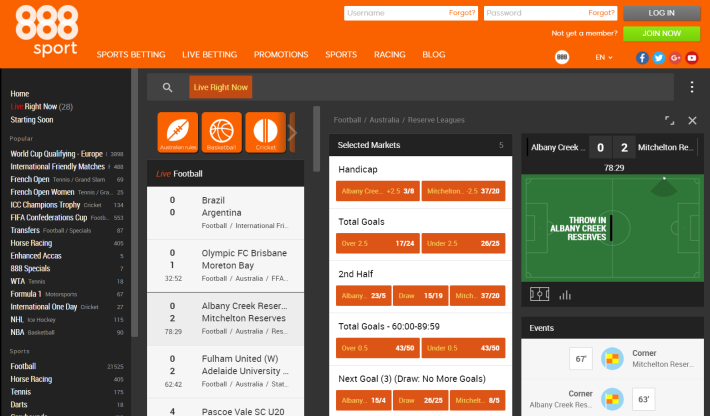This screenshot has width=710, height=416.
Task: Open the 888sport logo home link
Action: [47, 30]
